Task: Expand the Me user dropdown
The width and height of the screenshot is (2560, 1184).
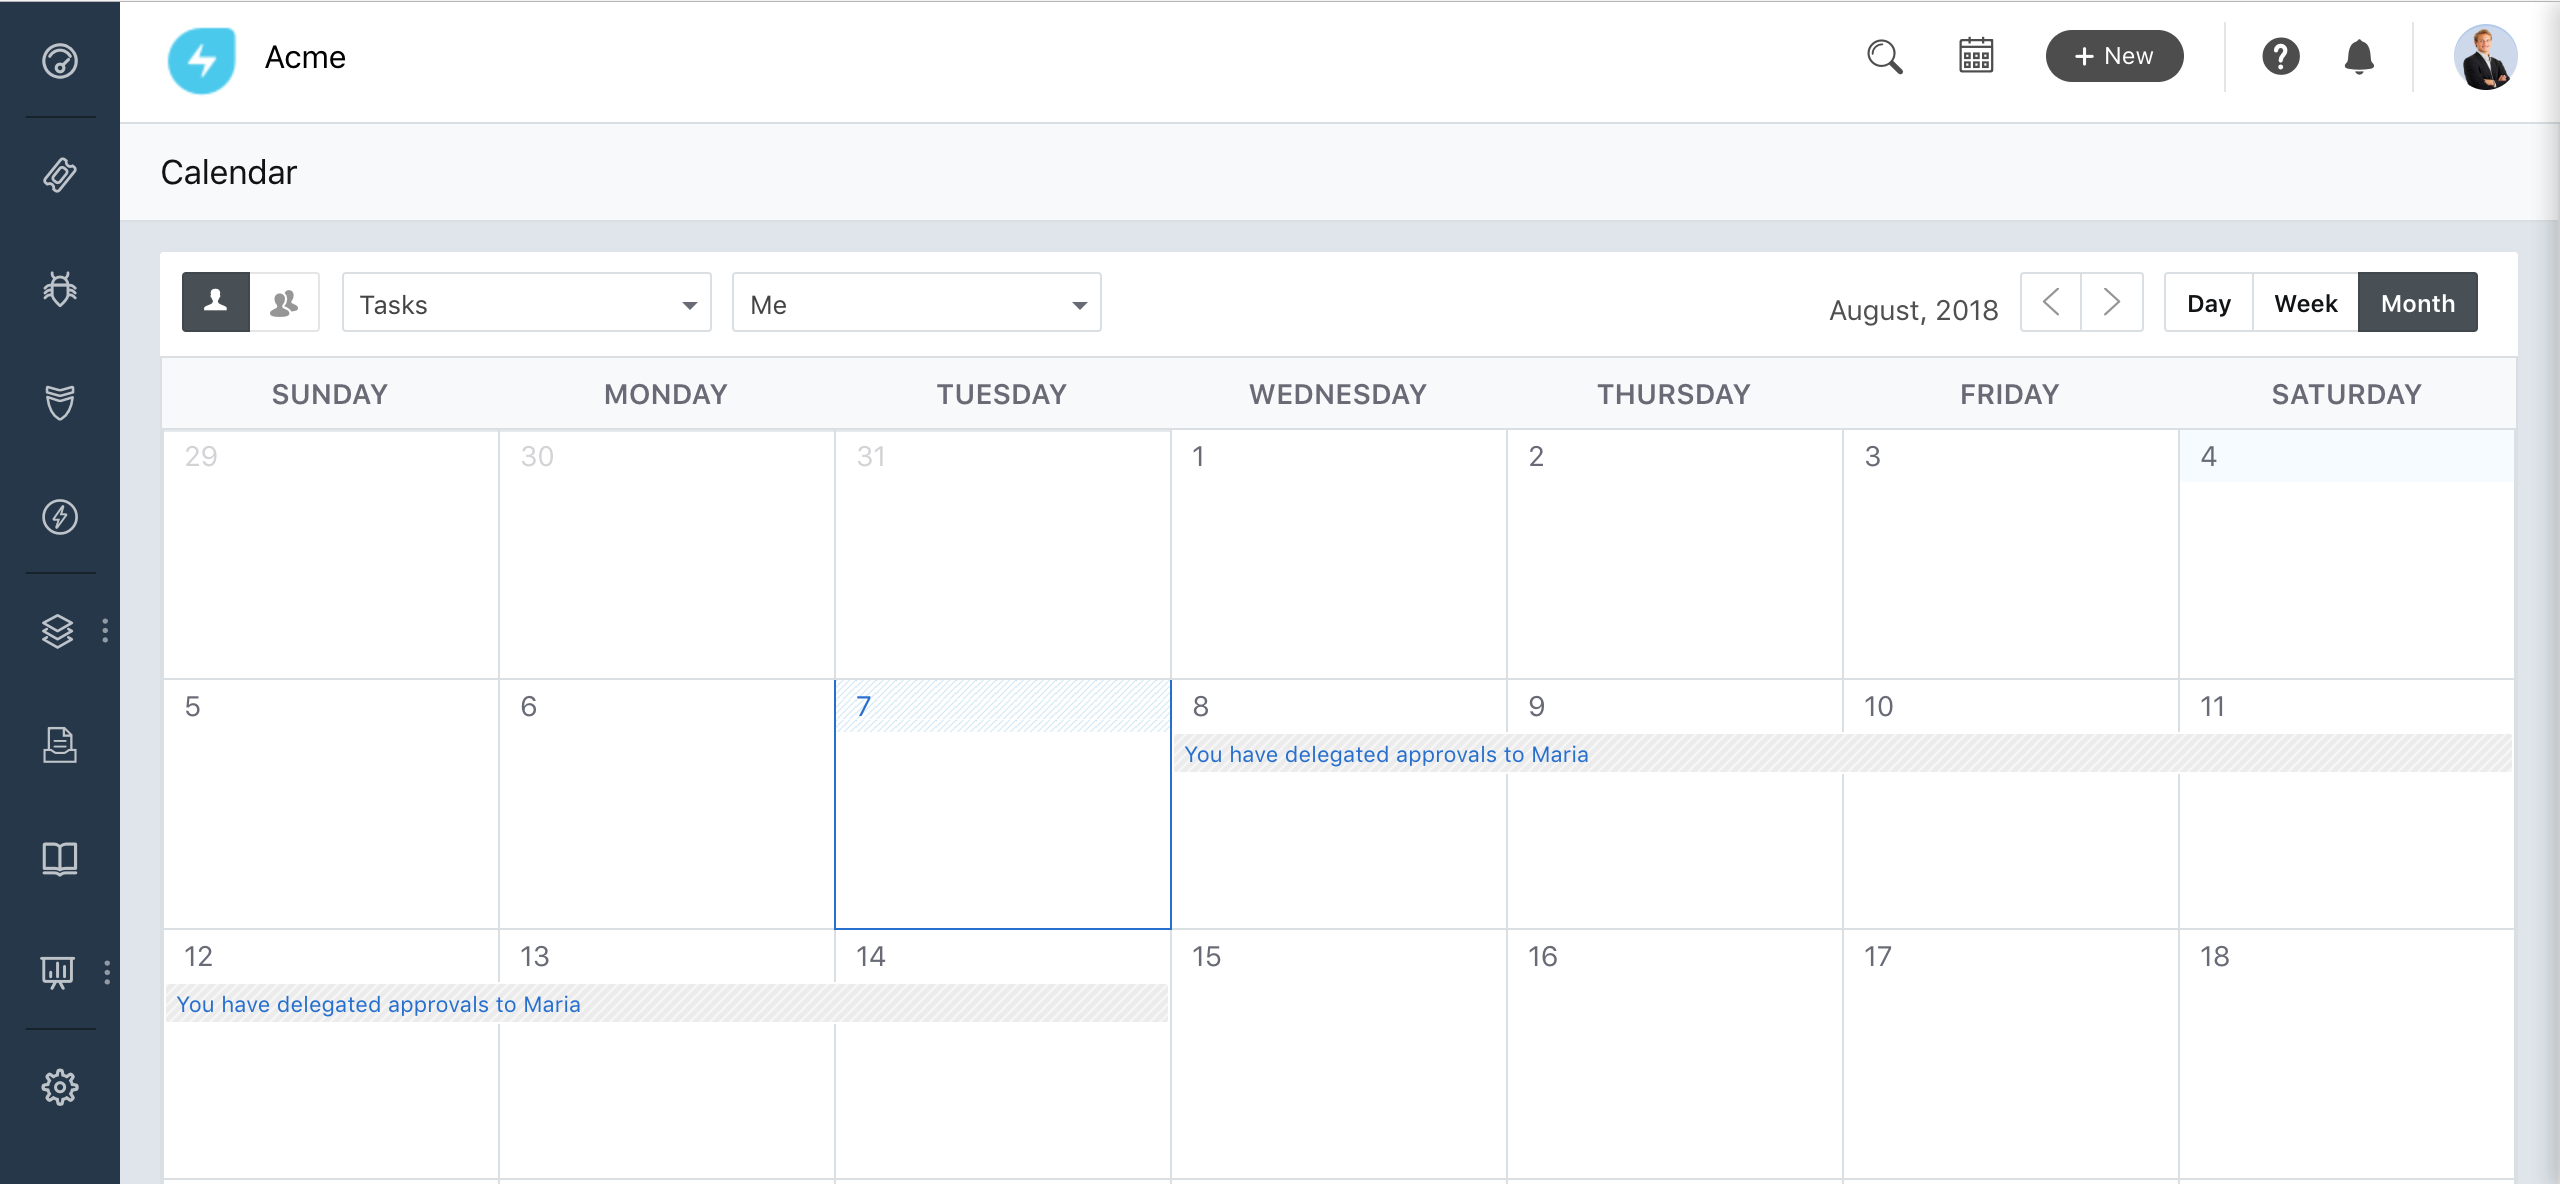Action: pos(916,304)
